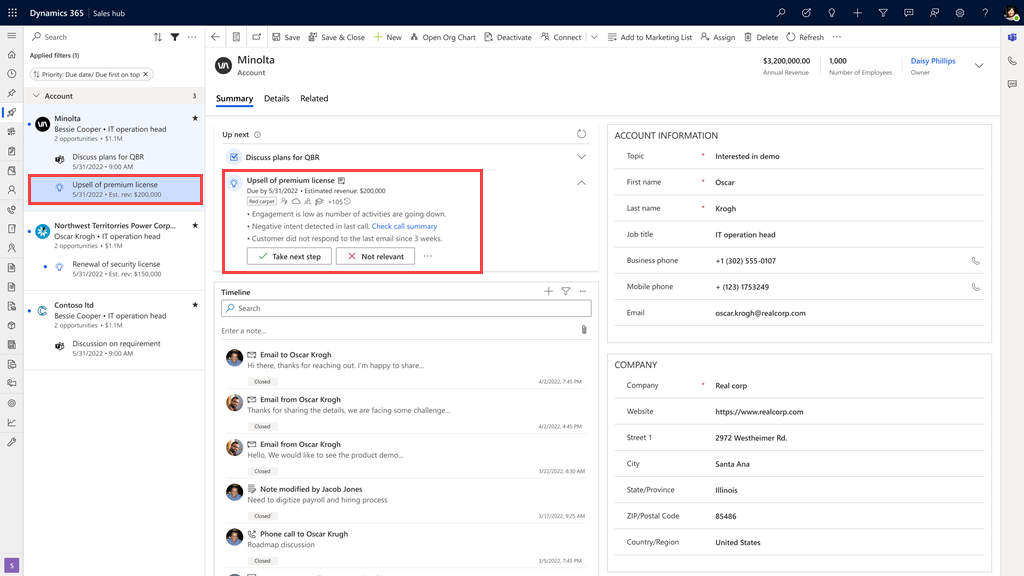
Task: Click the Refresh command
Action: click(x=805, y=37)
